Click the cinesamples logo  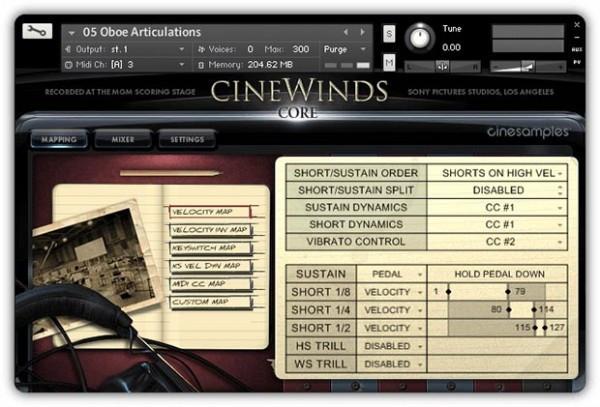coord(527,132)
